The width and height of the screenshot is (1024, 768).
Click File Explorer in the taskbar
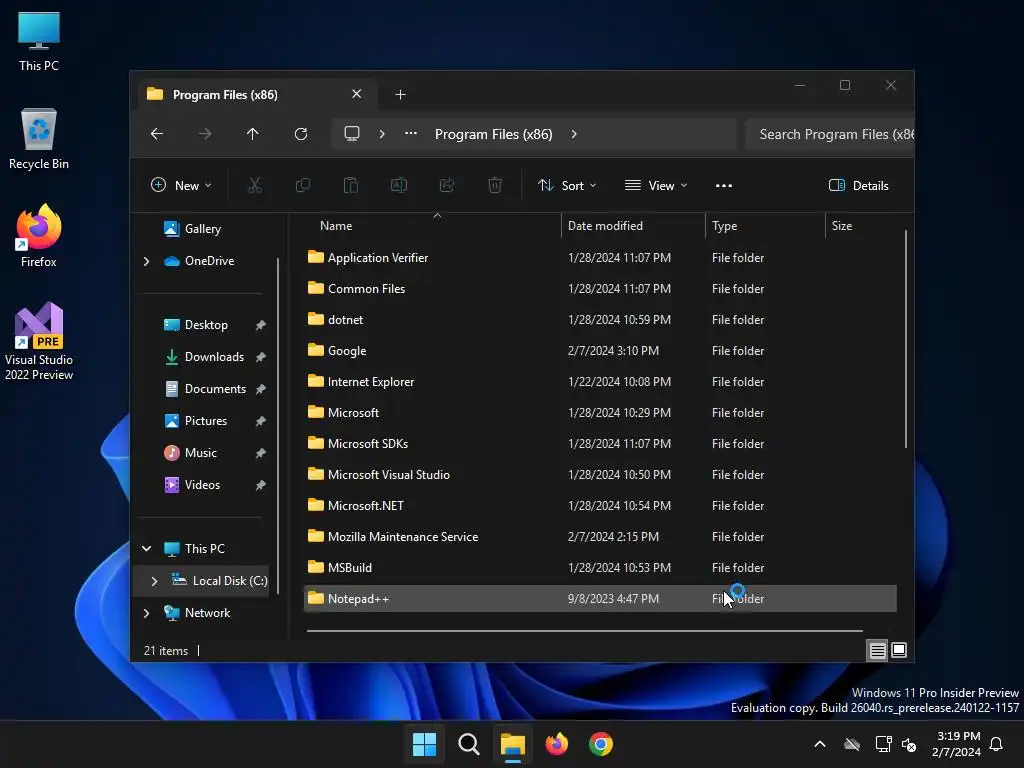coord(513,744)
